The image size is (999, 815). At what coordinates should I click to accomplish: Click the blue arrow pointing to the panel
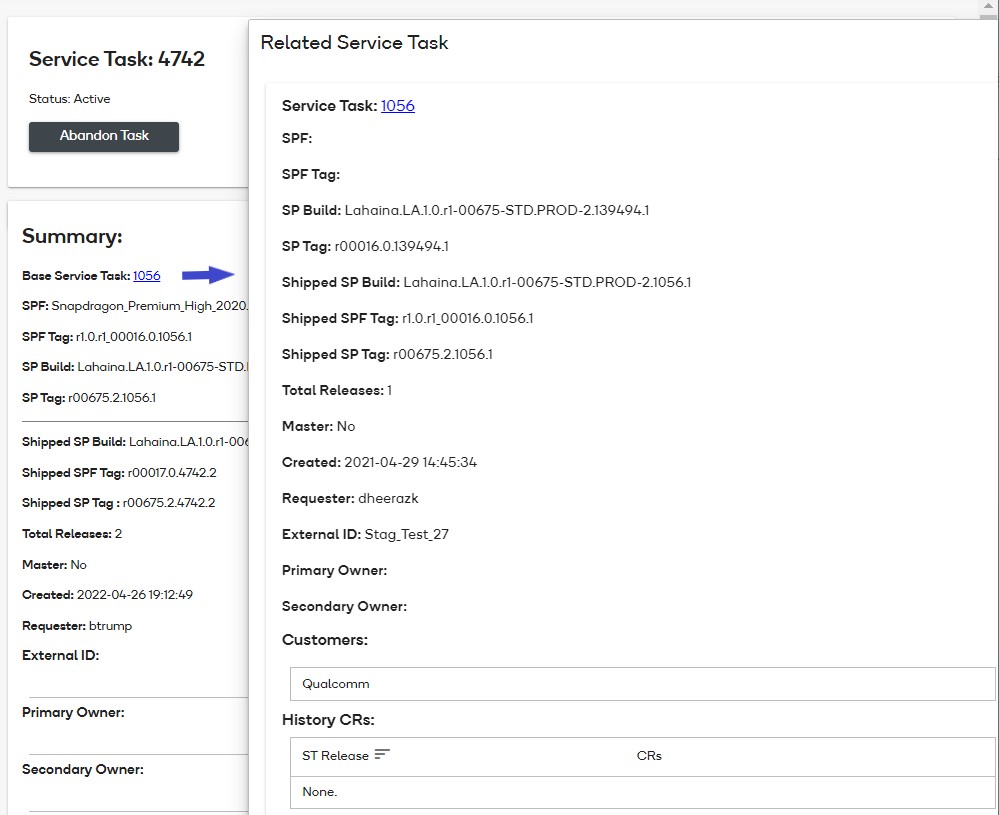pos(208,275)
